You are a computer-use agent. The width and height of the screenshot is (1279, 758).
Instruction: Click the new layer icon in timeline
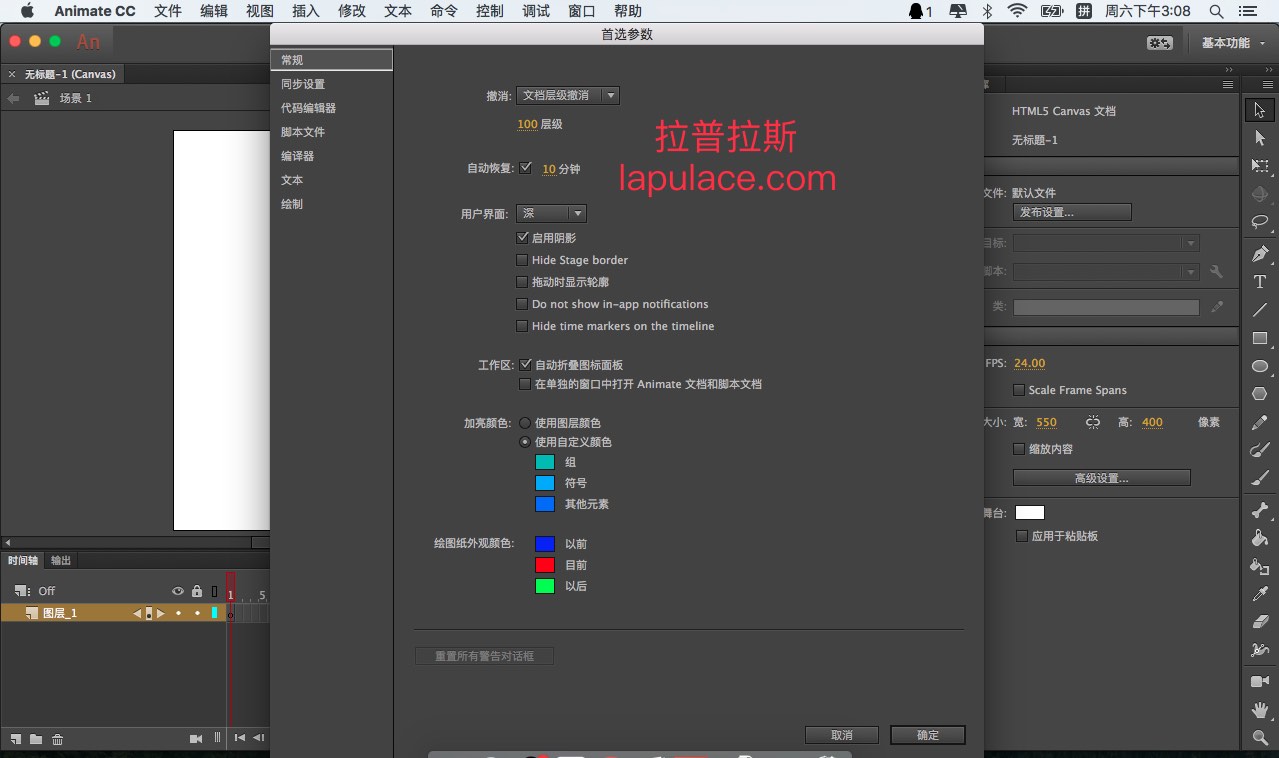pyautogui.click(x=16, y=739)
